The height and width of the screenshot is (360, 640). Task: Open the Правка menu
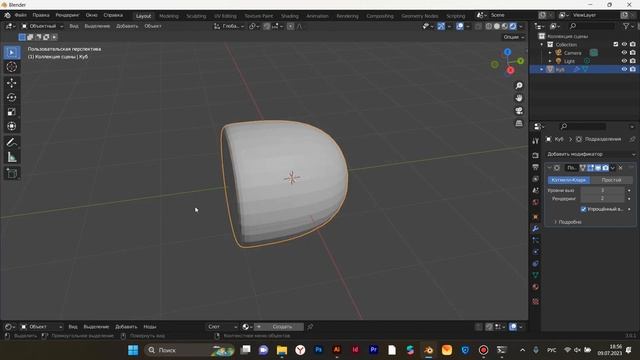point(41,15)
